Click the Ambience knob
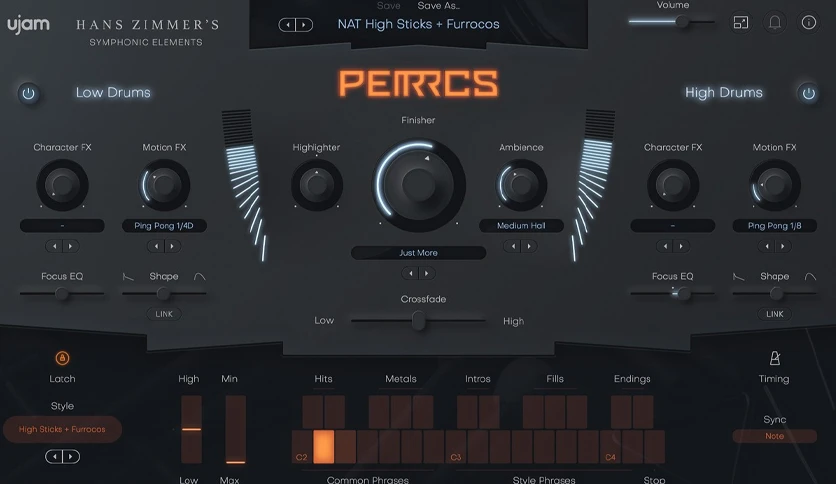This screenshot has height=484, width=836. tap(521, 185)
